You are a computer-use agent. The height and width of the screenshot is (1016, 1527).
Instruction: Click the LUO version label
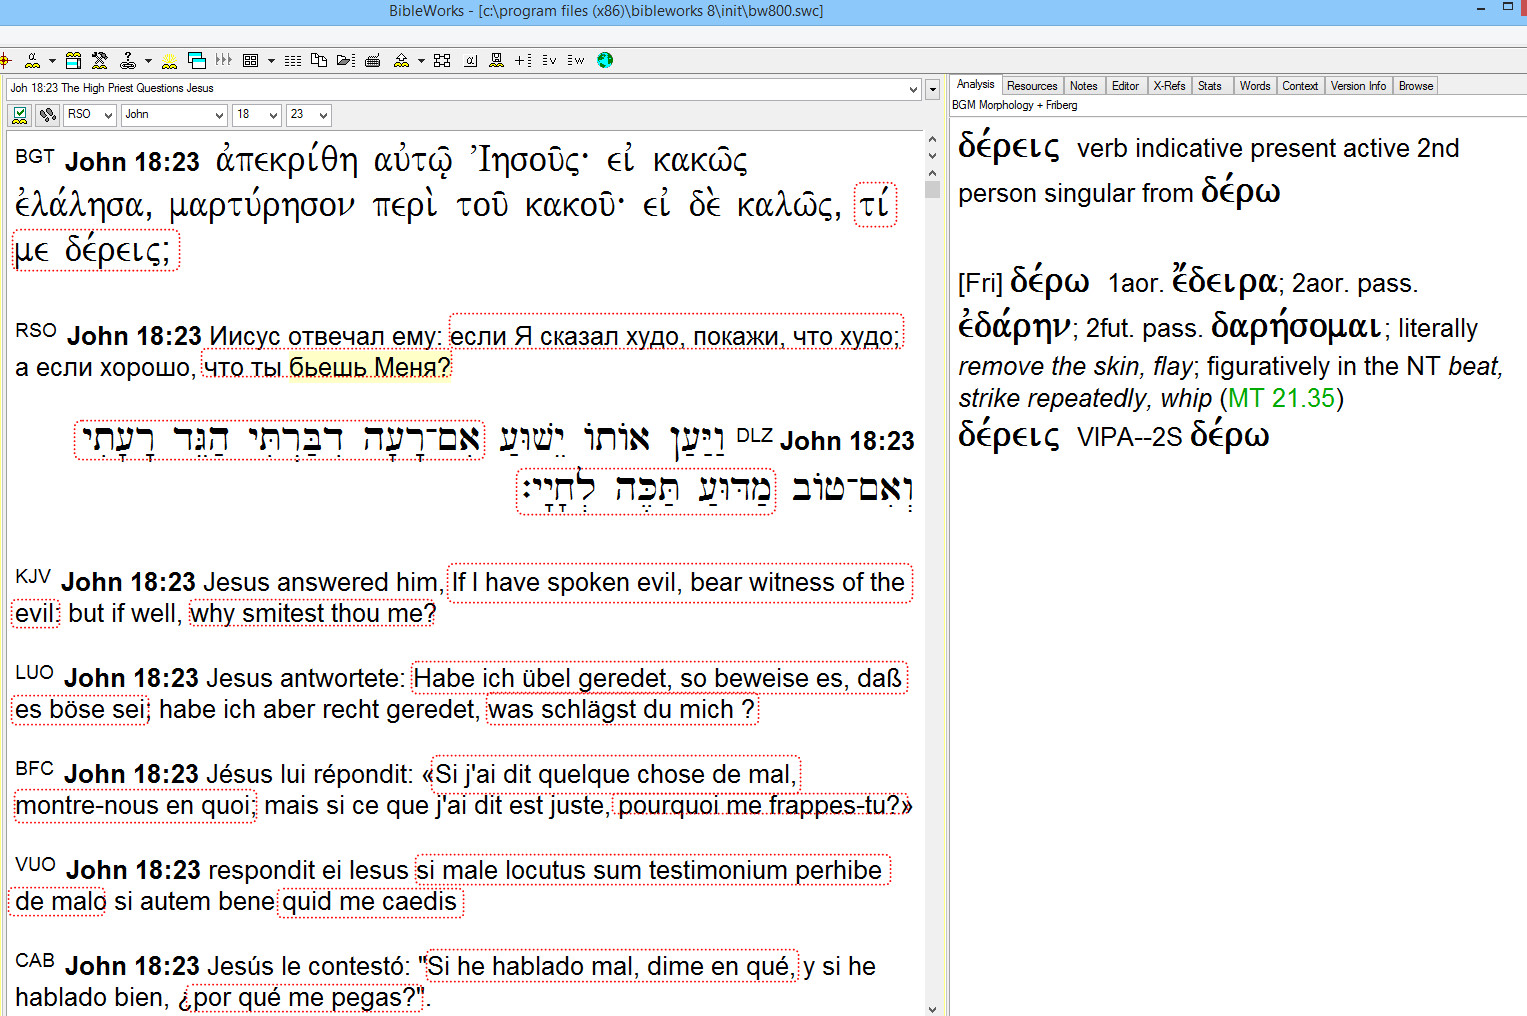34,673
